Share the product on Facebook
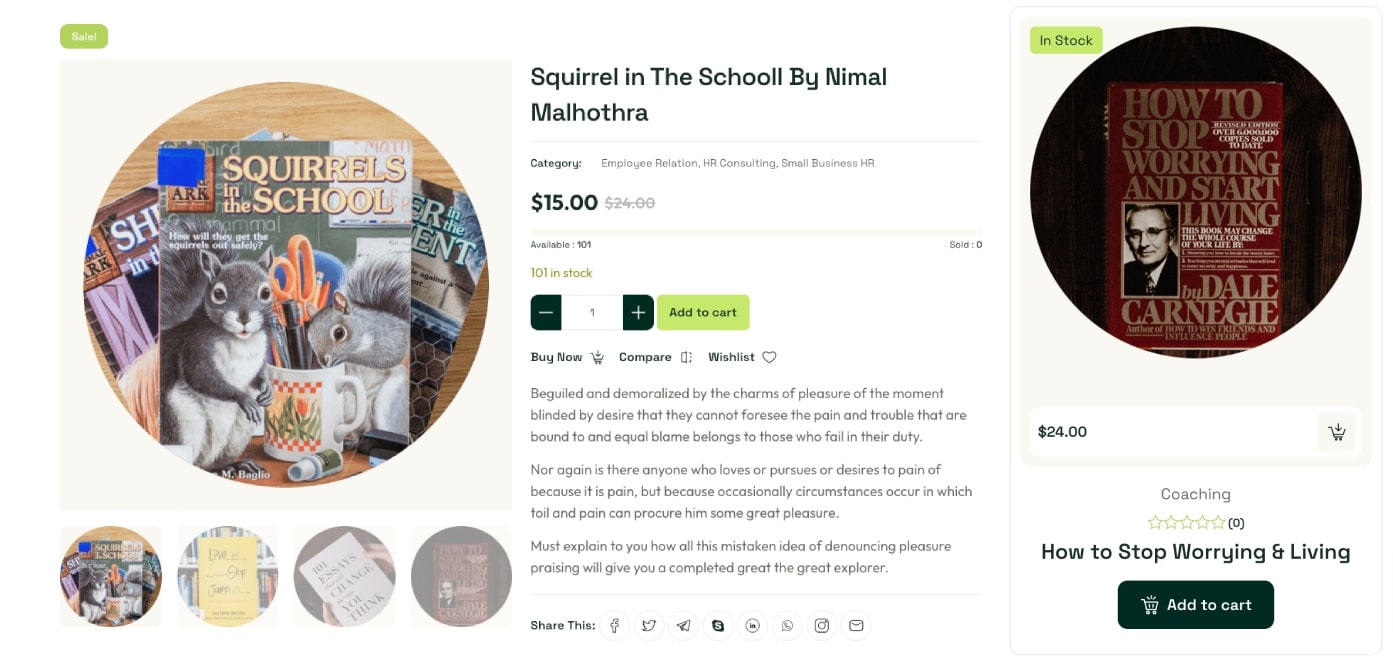The image size is (1393, 658). pos(615,626)
